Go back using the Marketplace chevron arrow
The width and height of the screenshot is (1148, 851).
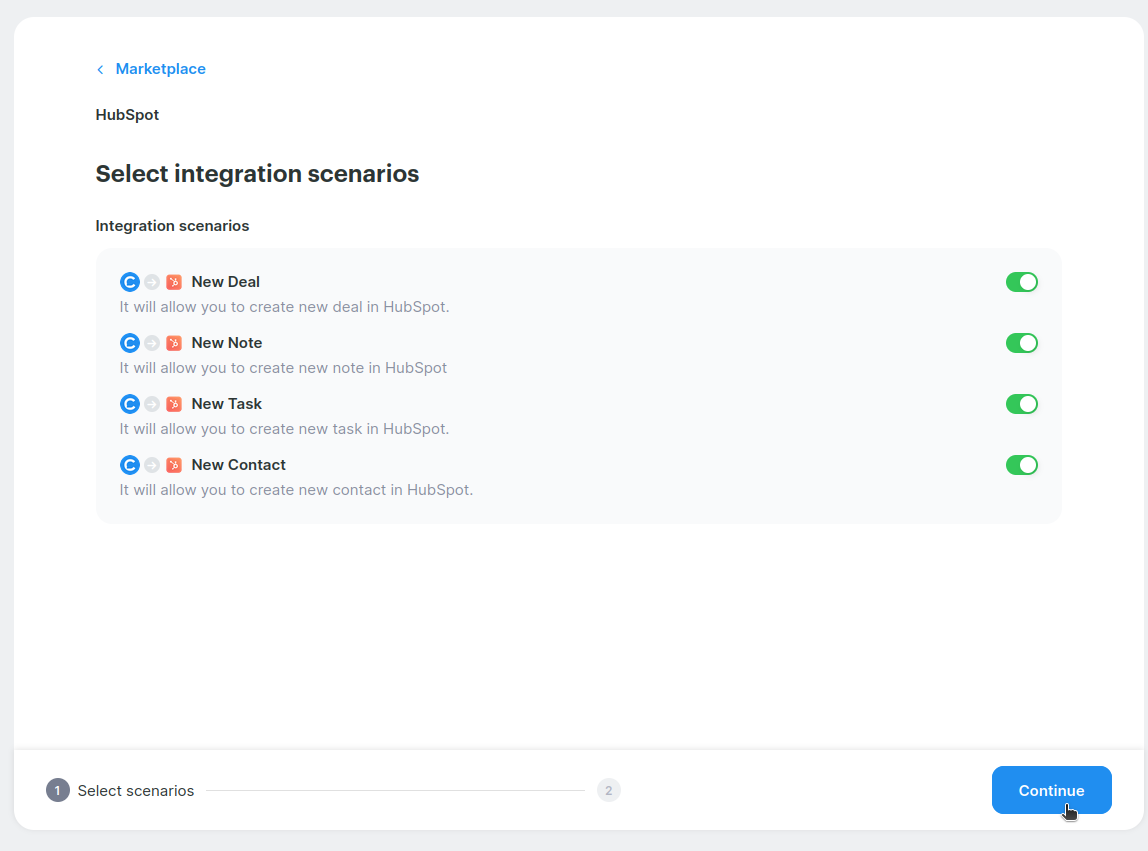tap(100, 69)
